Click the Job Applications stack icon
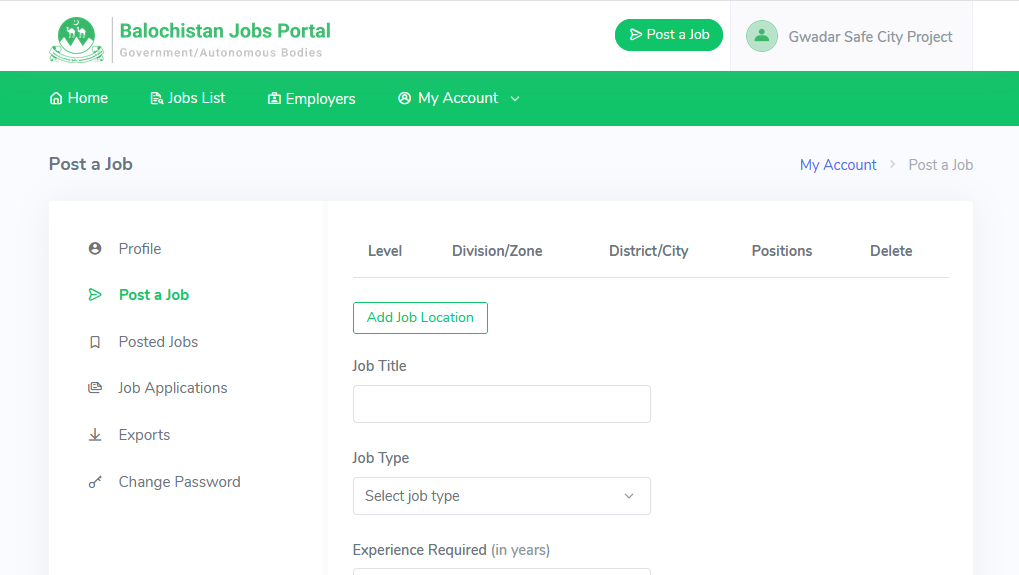This screenshot has height=575, width=1019. click(x=95, y=388)
